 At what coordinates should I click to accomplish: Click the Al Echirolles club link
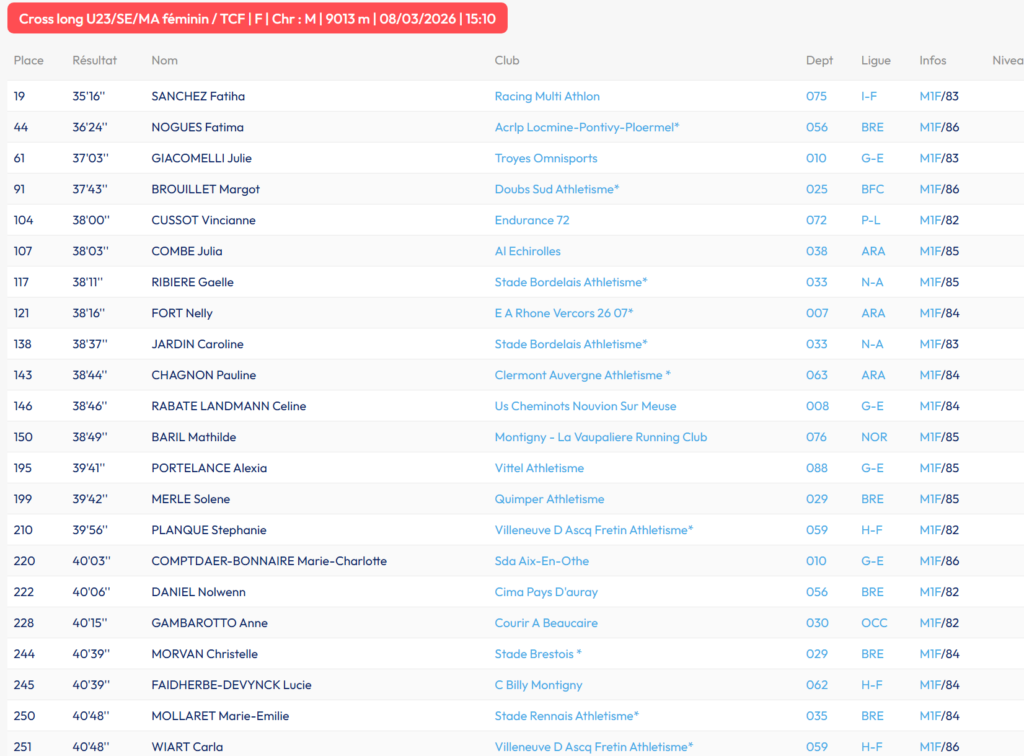[528, 252]
